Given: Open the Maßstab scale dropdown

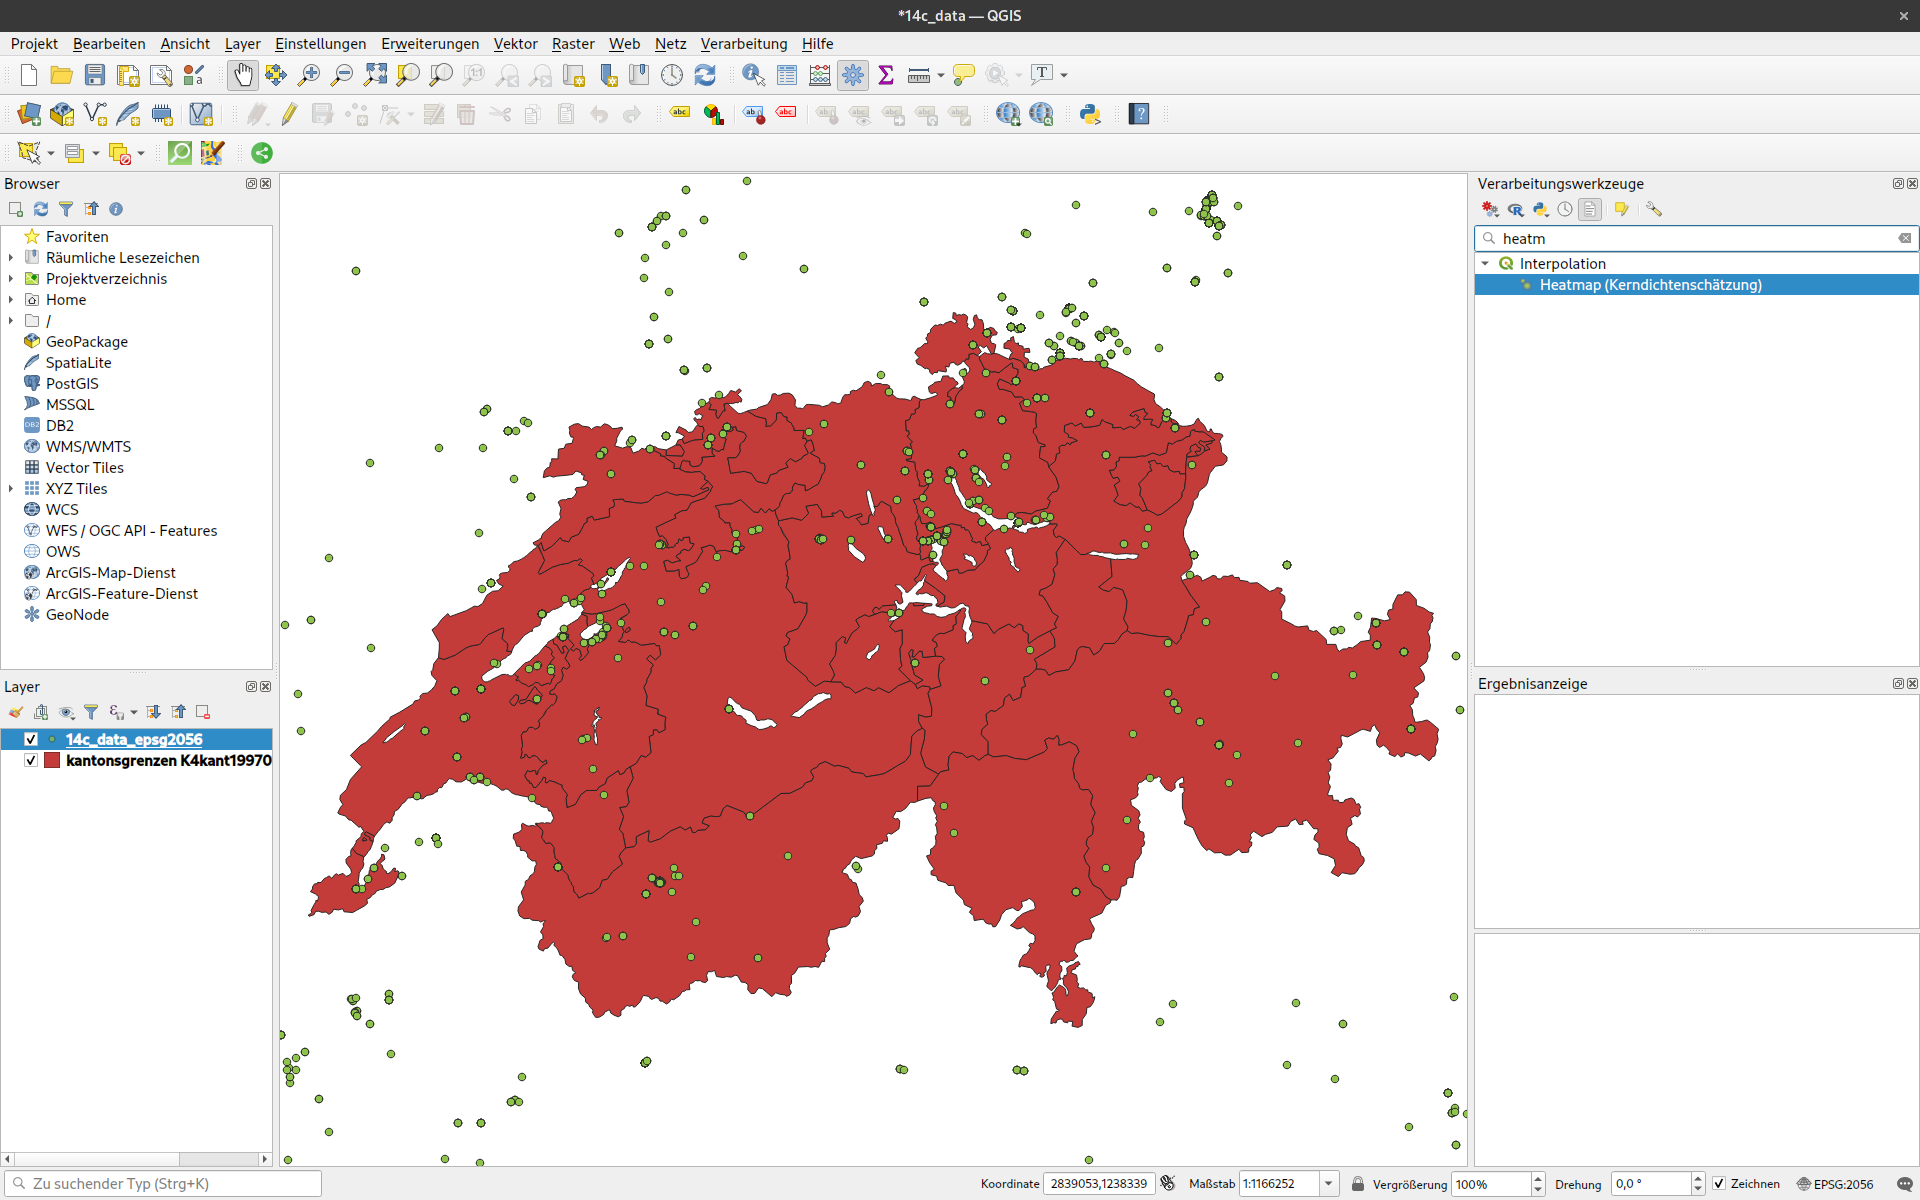Looking at the screenshot, I should (1328, 1184).
